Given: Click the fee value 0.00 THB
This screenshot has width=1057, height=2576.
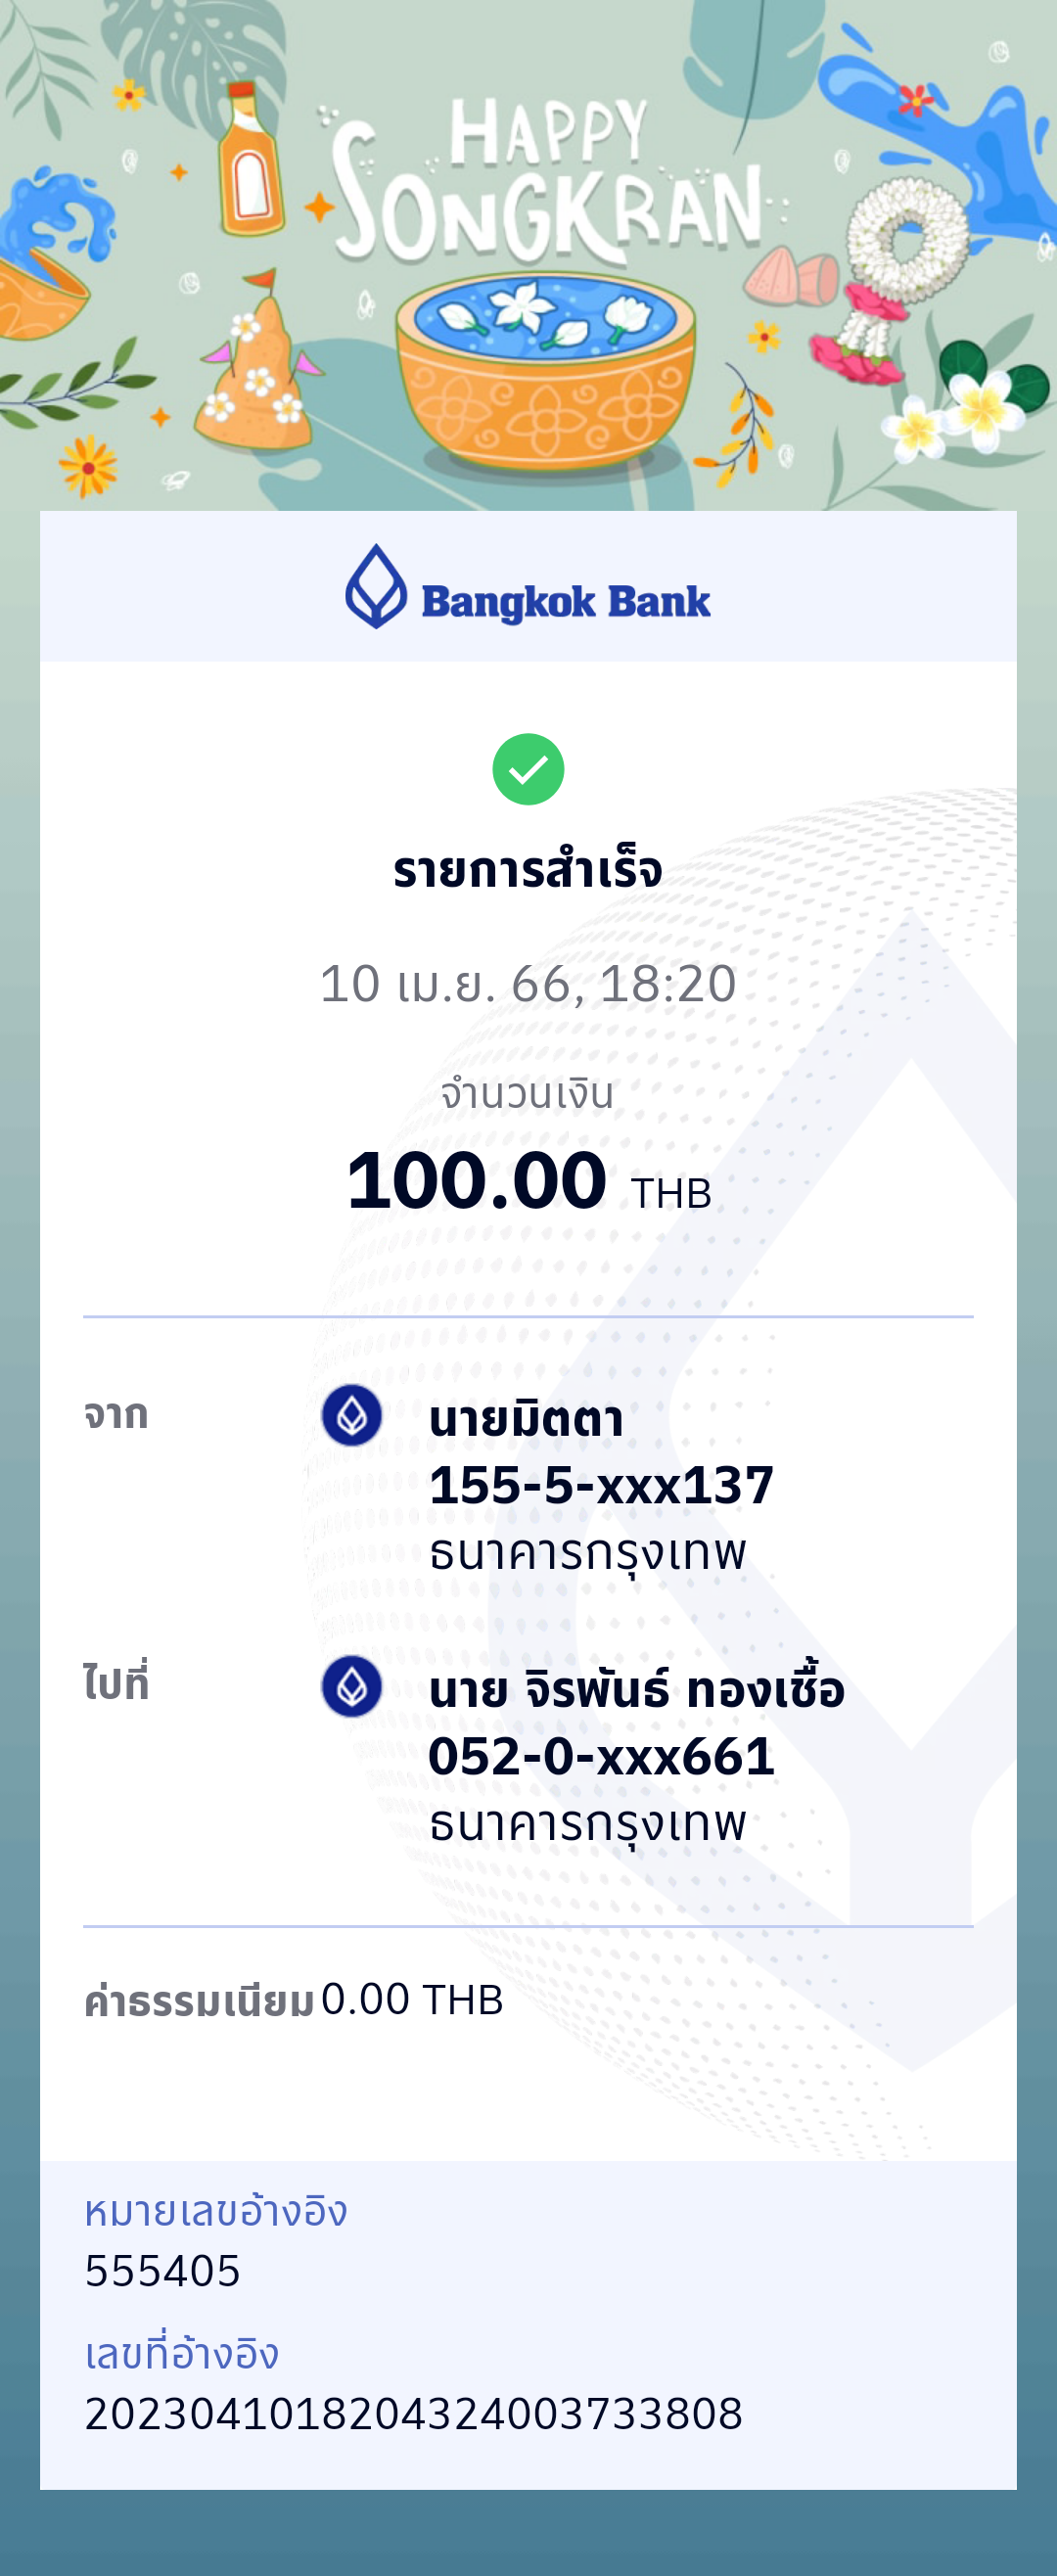Looking at the screenshot, I should pyautogui.click(x=412, y=2000).
